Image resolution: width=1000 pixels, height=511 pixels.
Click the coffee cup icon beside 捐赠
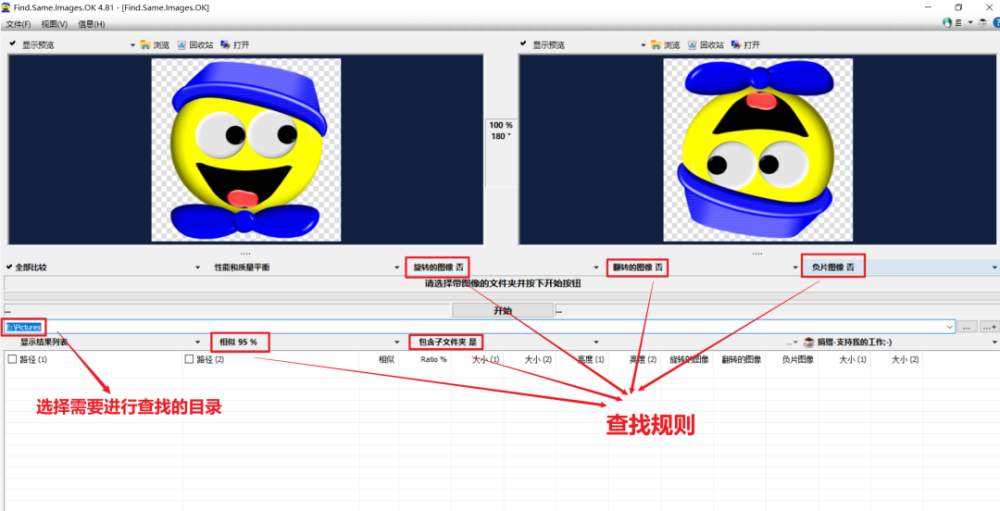click(x=809, y=343)
